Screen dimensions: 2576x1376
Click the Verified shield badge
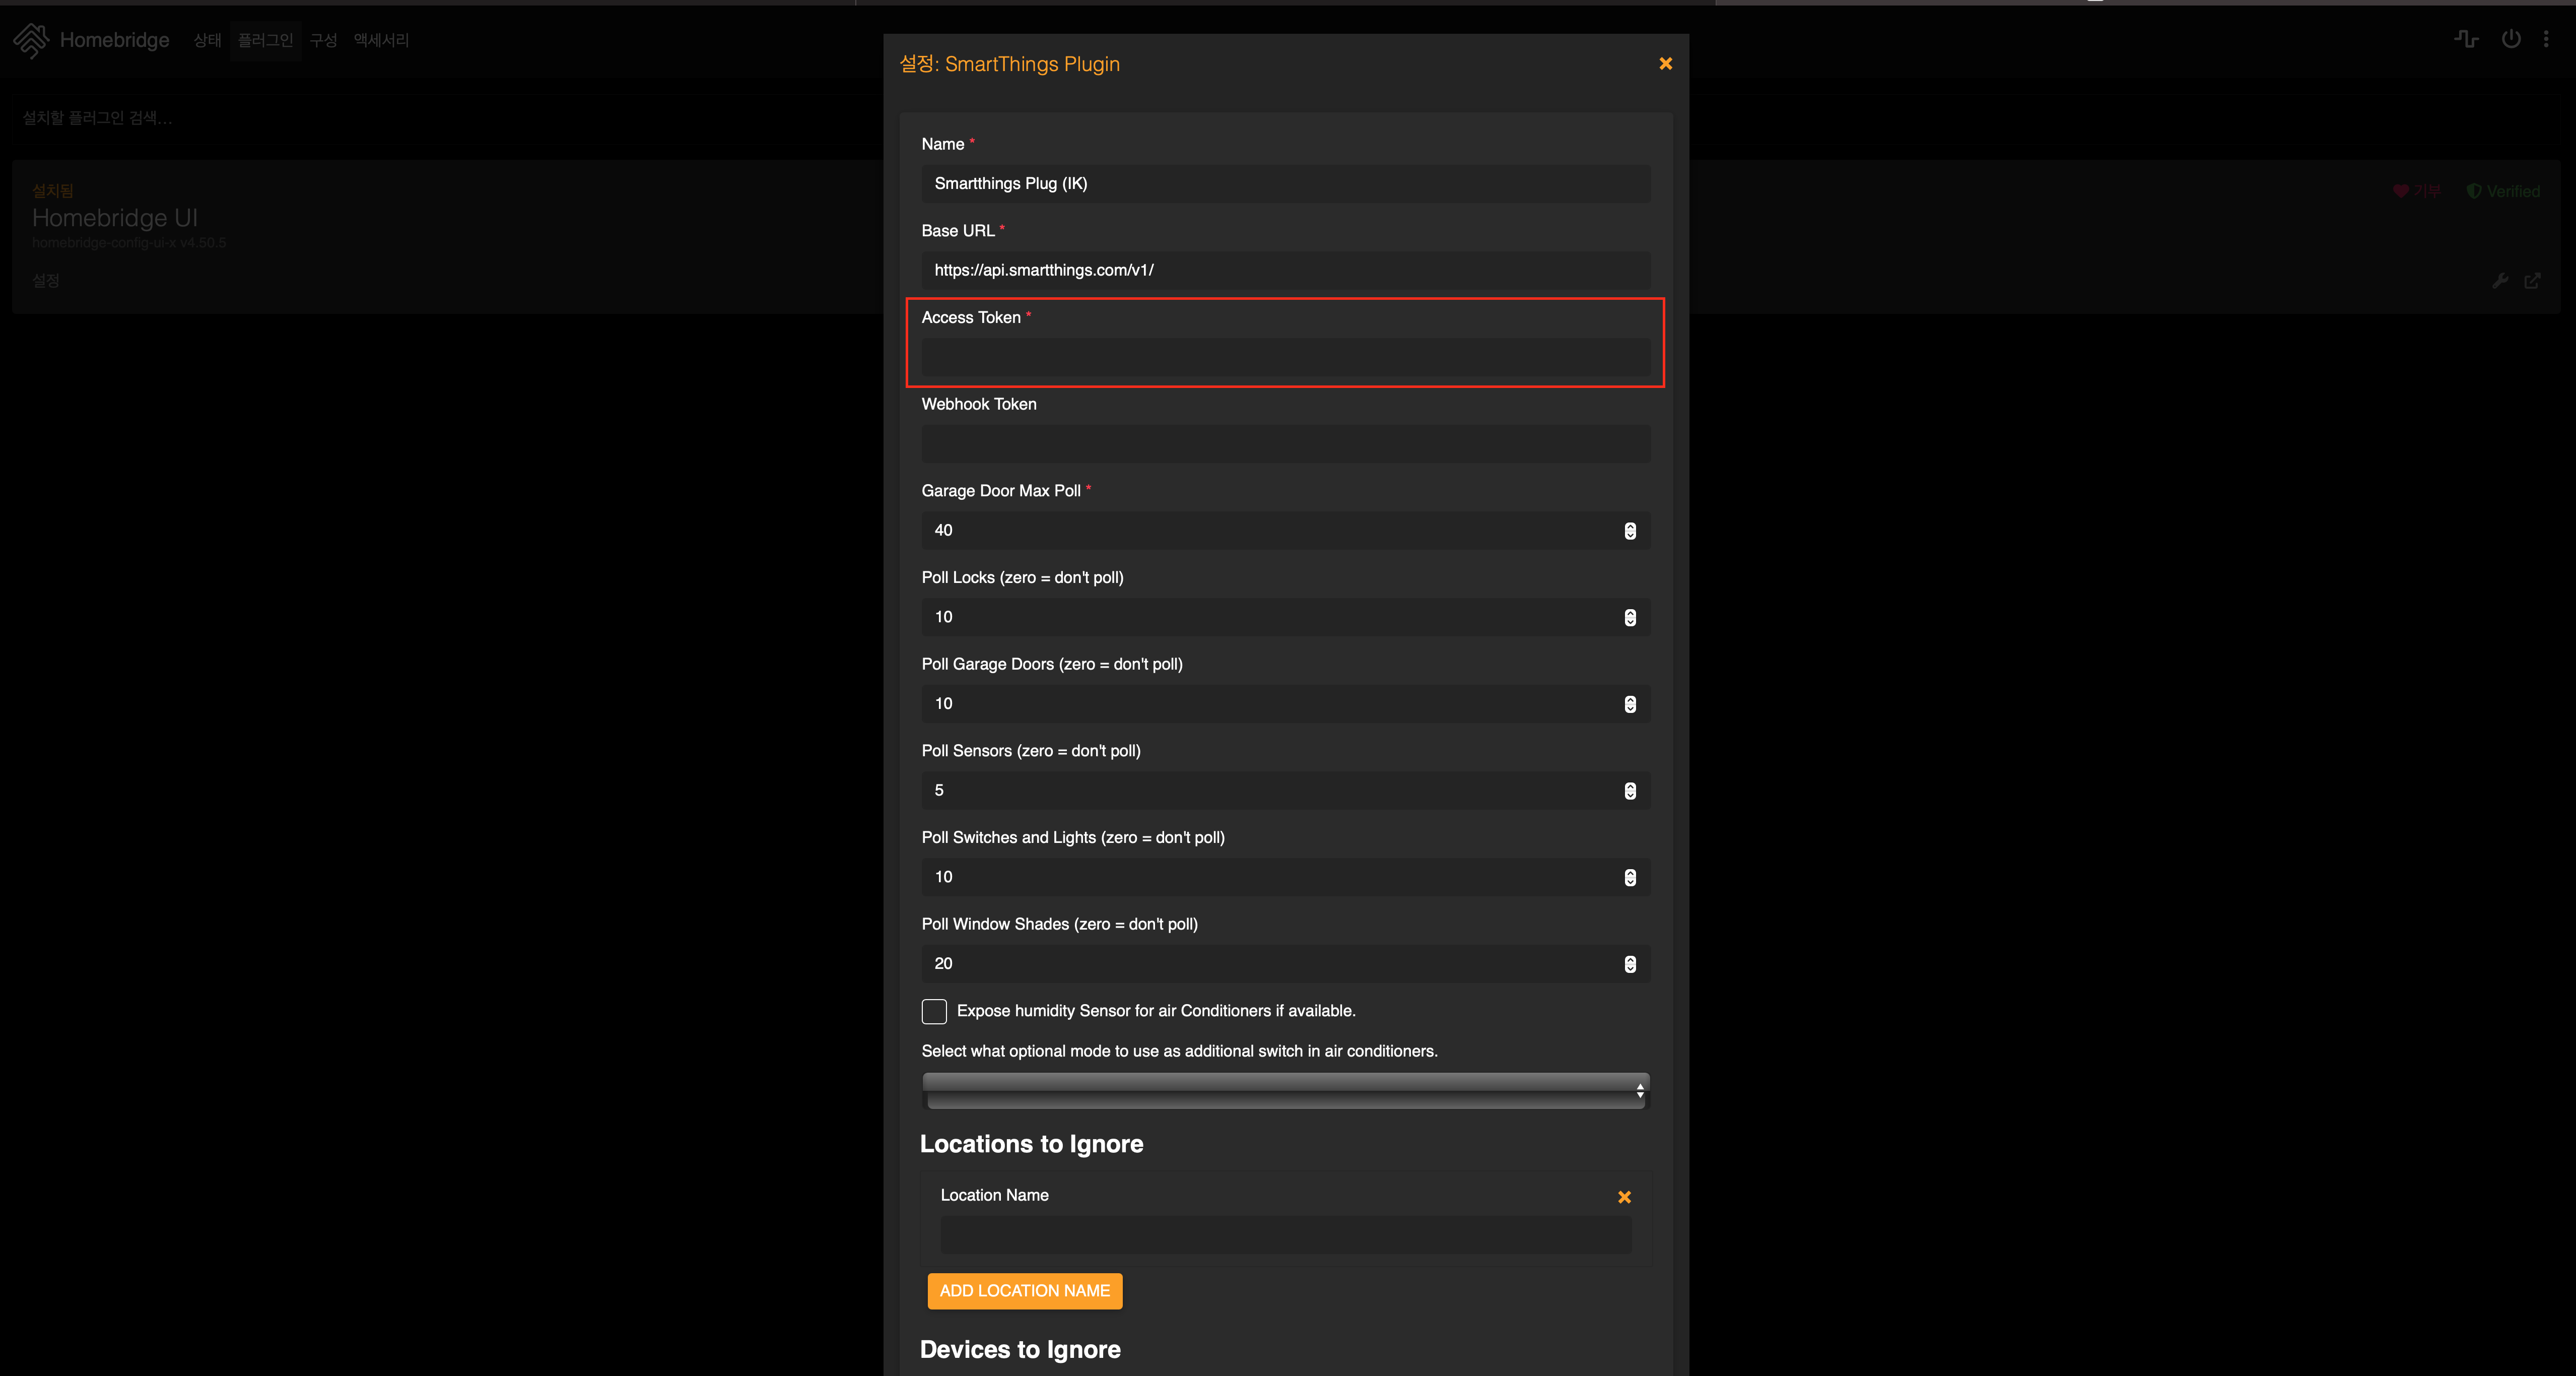coord(2502,191)
